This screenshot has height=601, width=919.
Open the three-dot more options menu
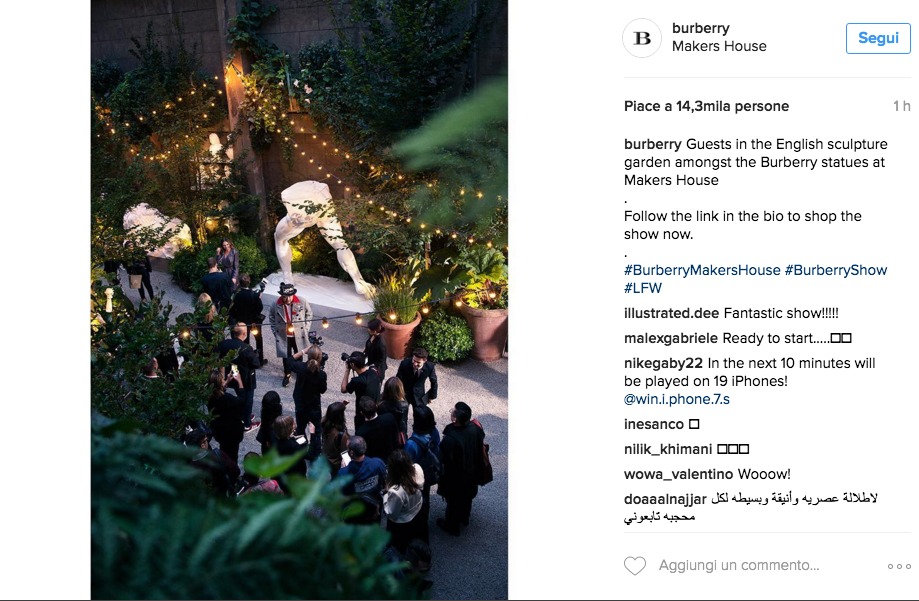click(x=899, y=566)
